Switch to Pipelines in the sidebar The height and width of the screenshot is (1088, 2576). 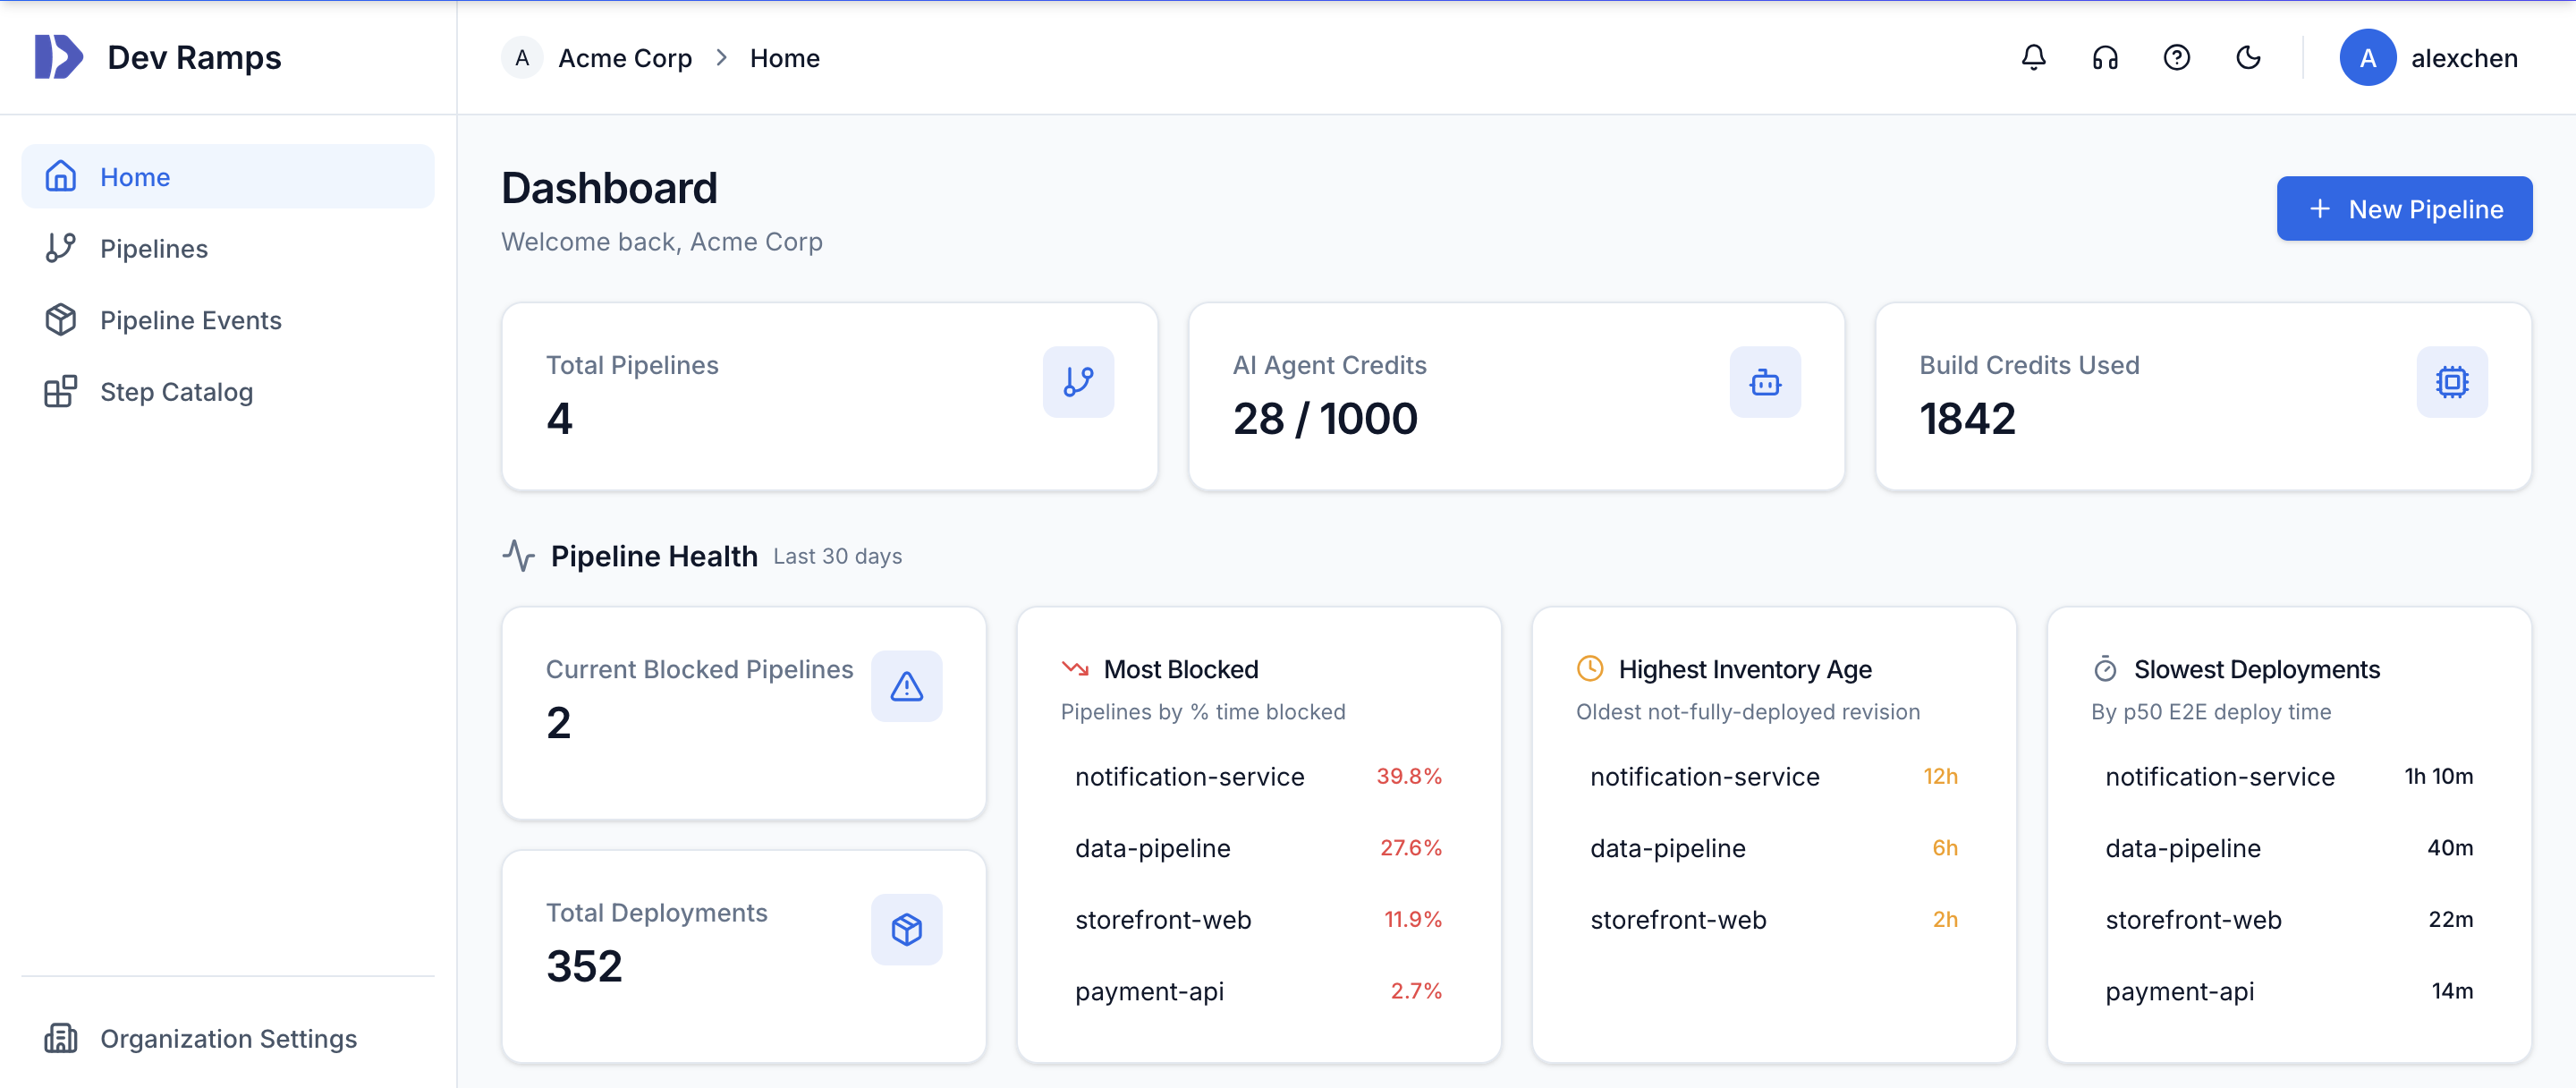click(155, 248)
